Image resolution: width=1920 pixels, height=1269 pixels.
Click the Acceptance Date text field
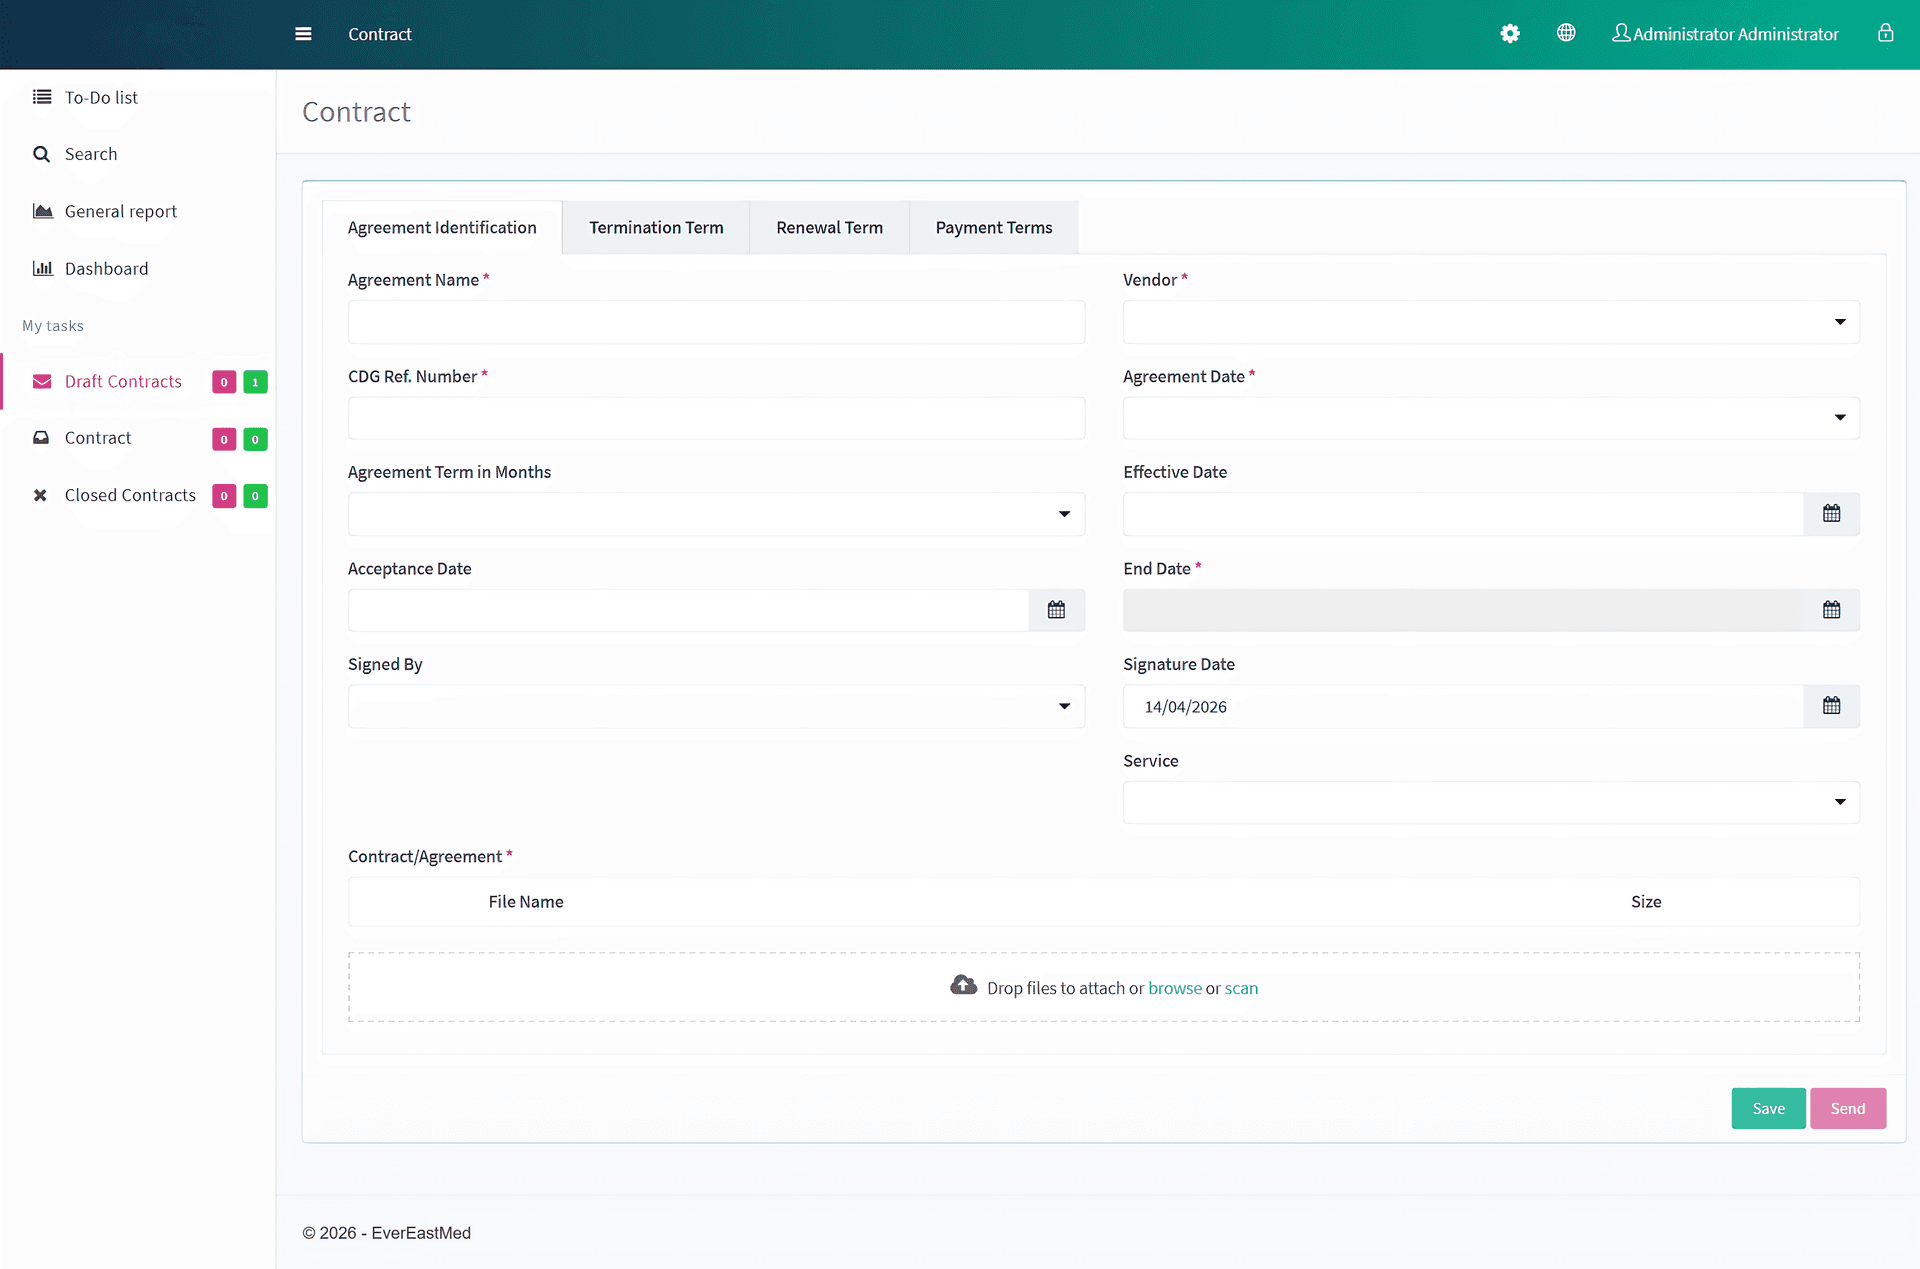(688, 610)
